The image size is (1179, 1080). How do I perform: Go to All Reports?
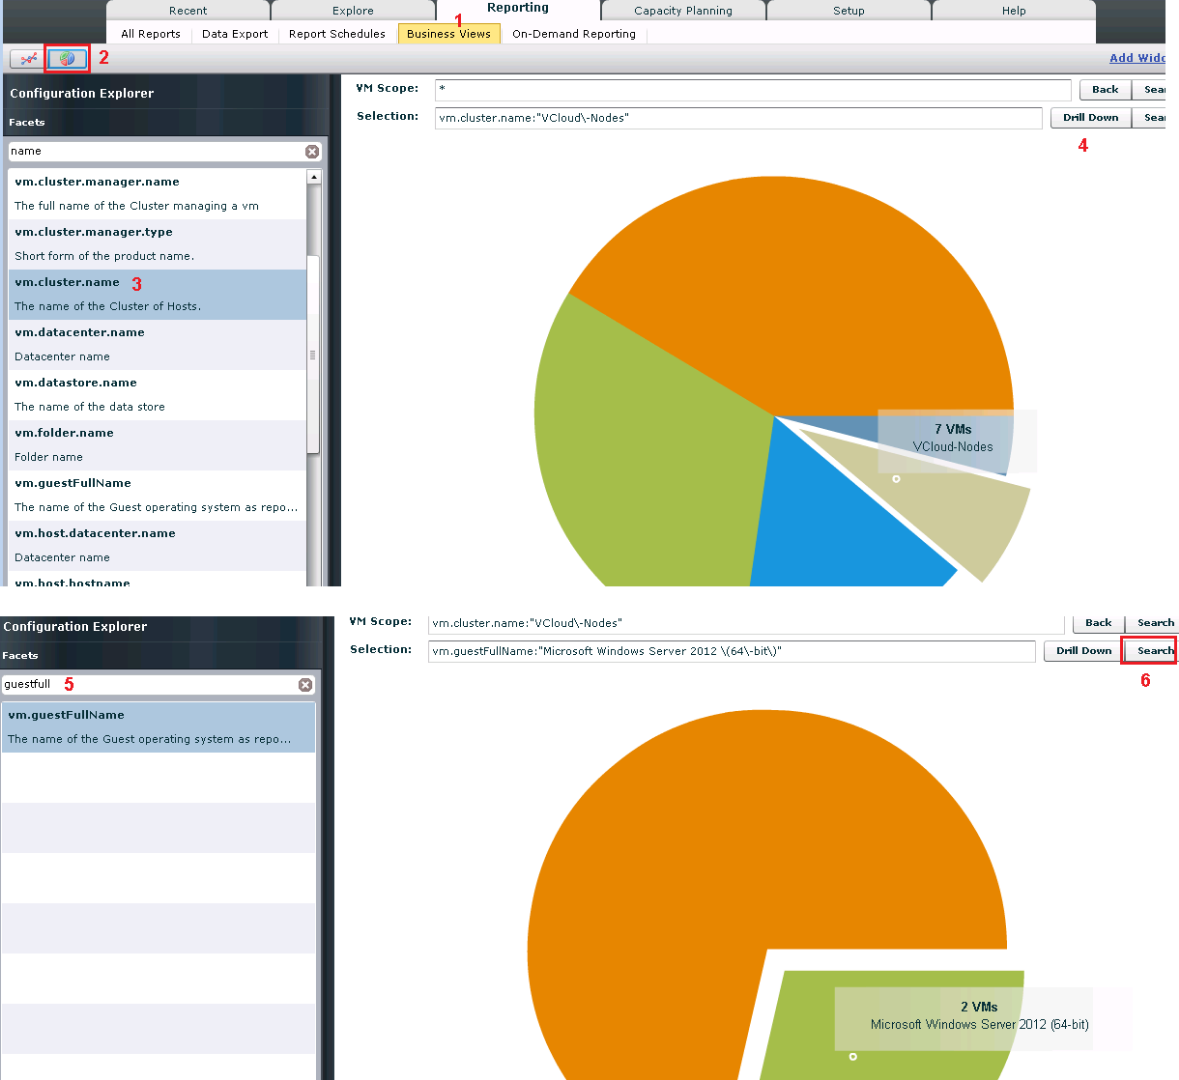click(150, 34)
